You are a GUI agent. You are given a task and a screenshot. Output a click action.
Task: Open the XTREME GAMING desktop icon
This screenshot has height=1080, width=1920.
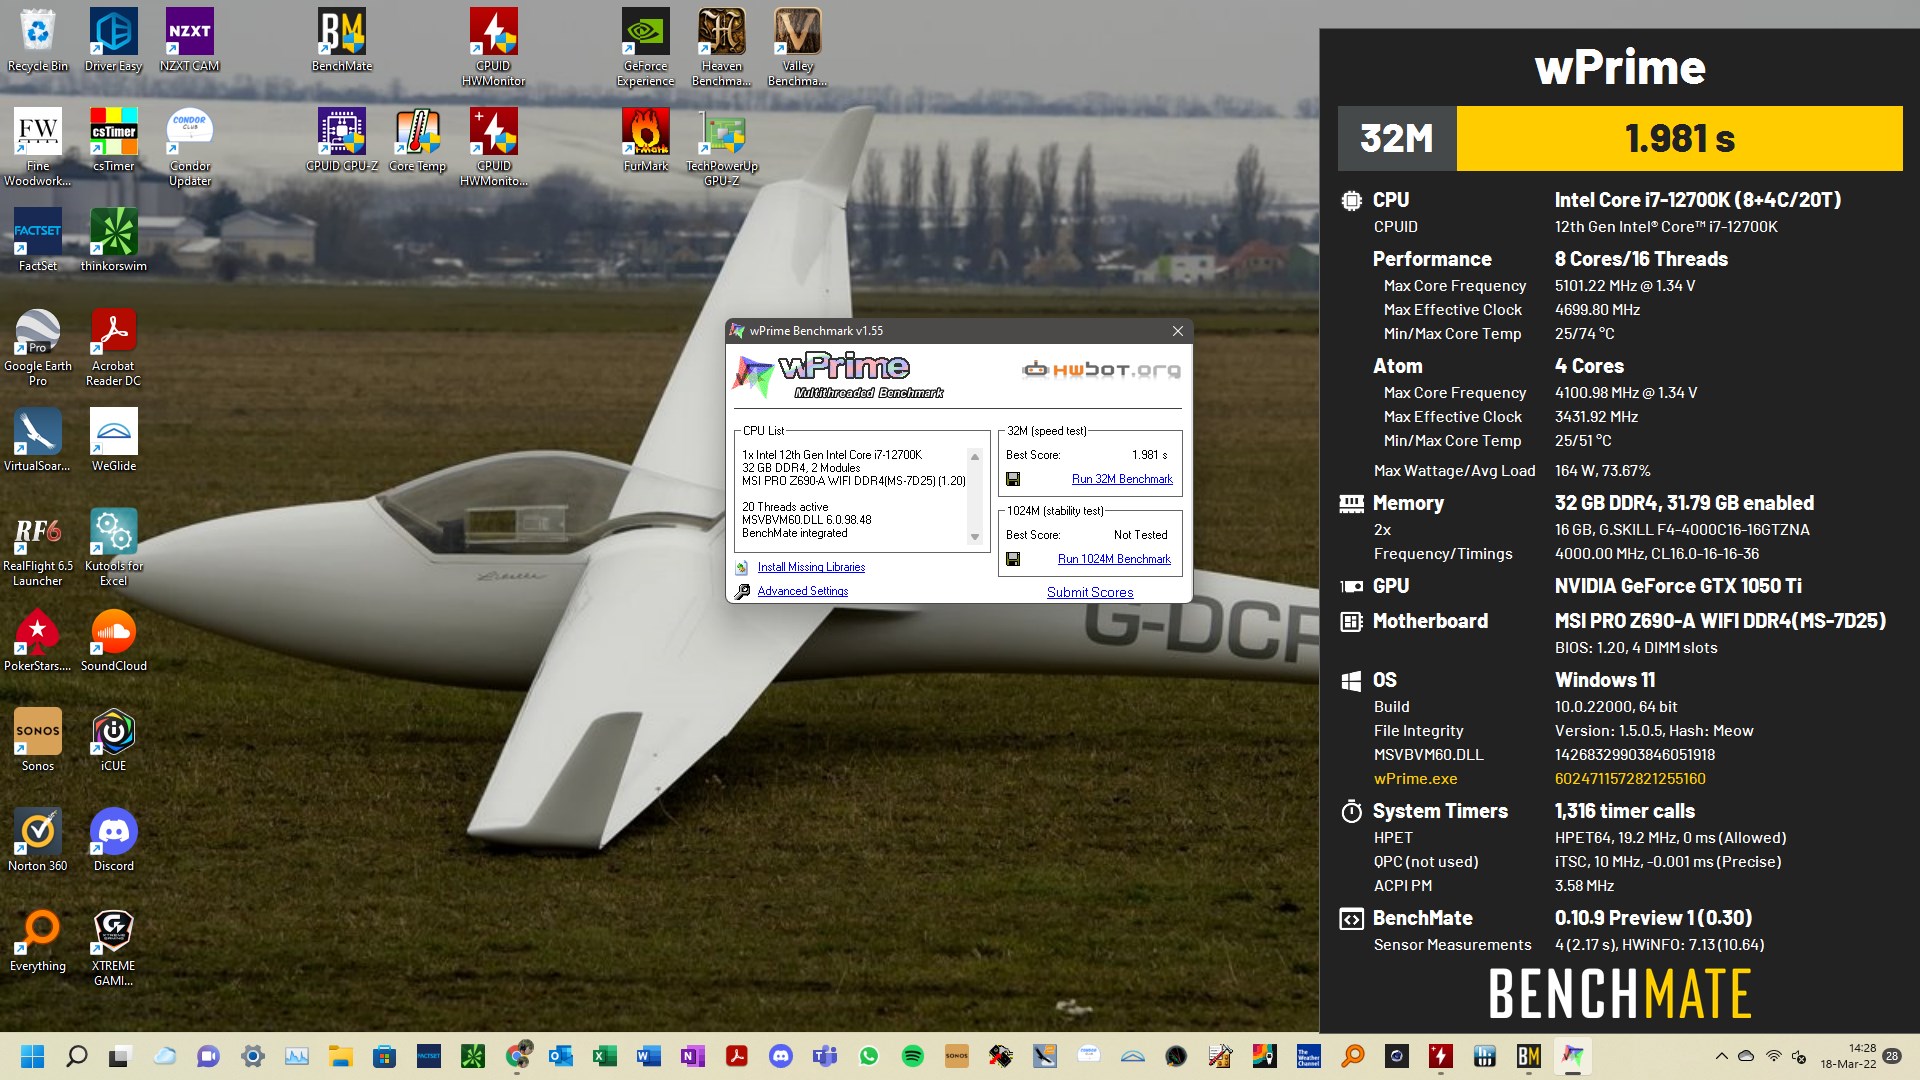pos(114,947)
